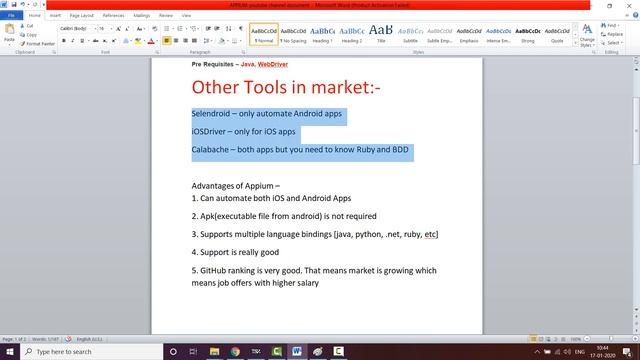The image size is (640, 360).
Task: Copy the selected text
Action: 28,35
